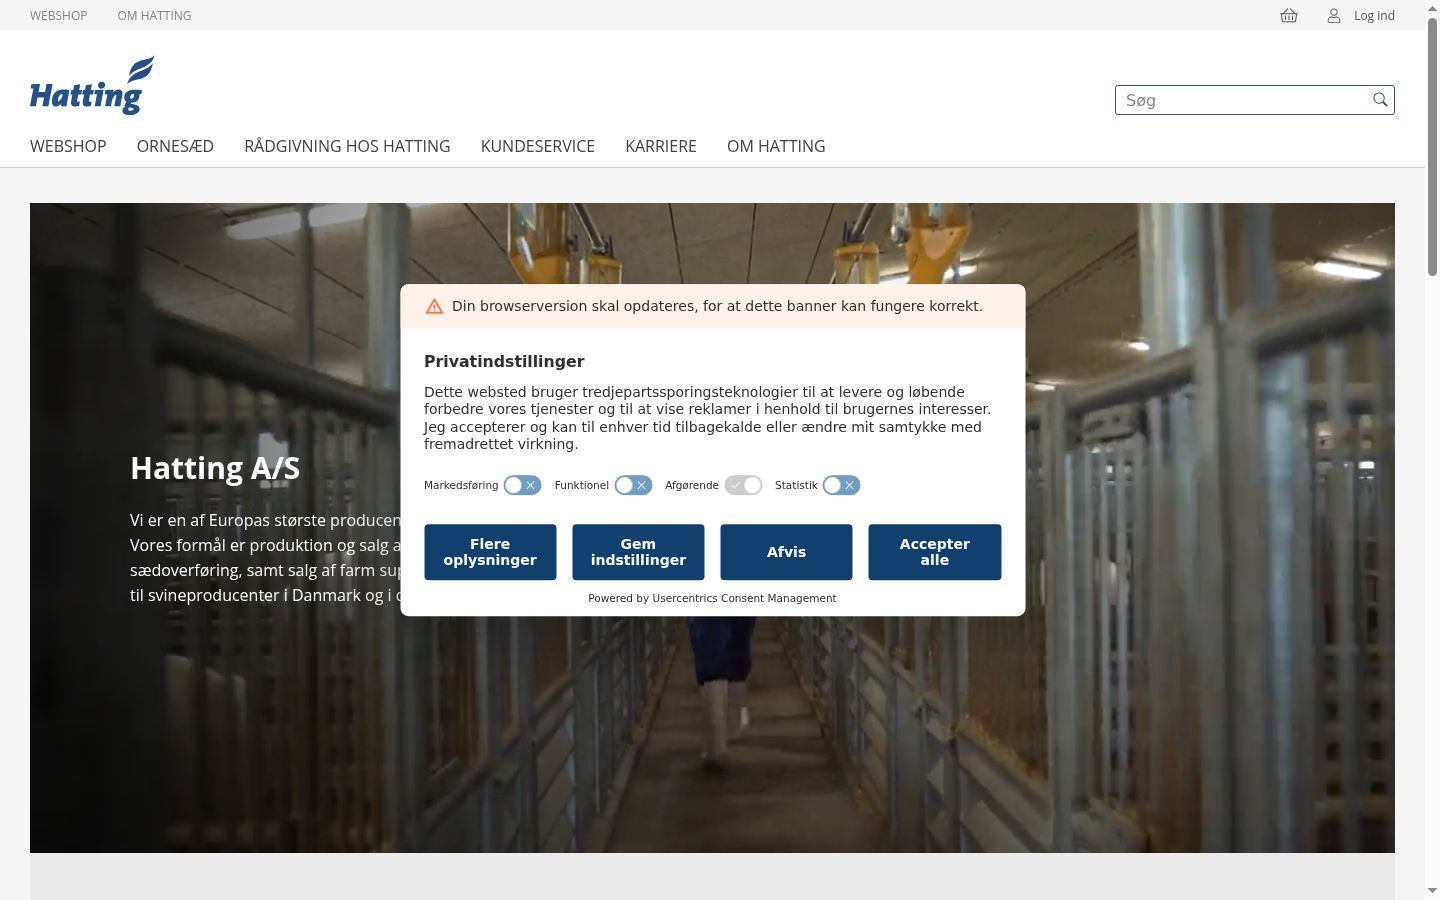Viewport: 1440px width, 900px height.
Task: Click the Hatting logo
Action: [x=92, y=85]
